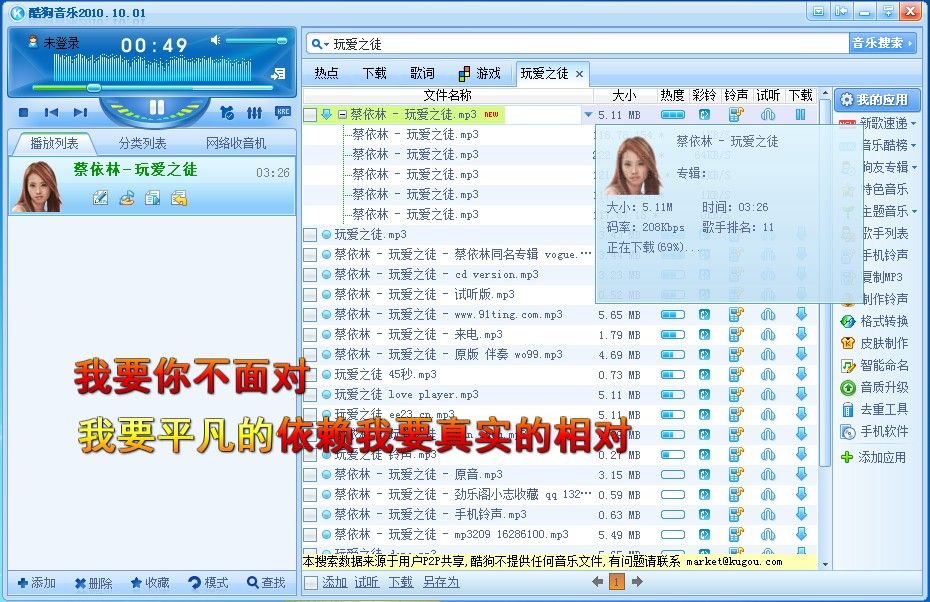Collapse the first 蔡依林 - 玩爱之徒.mp3 group
This screenshot has height=602, width=930.
click(342, 114)
